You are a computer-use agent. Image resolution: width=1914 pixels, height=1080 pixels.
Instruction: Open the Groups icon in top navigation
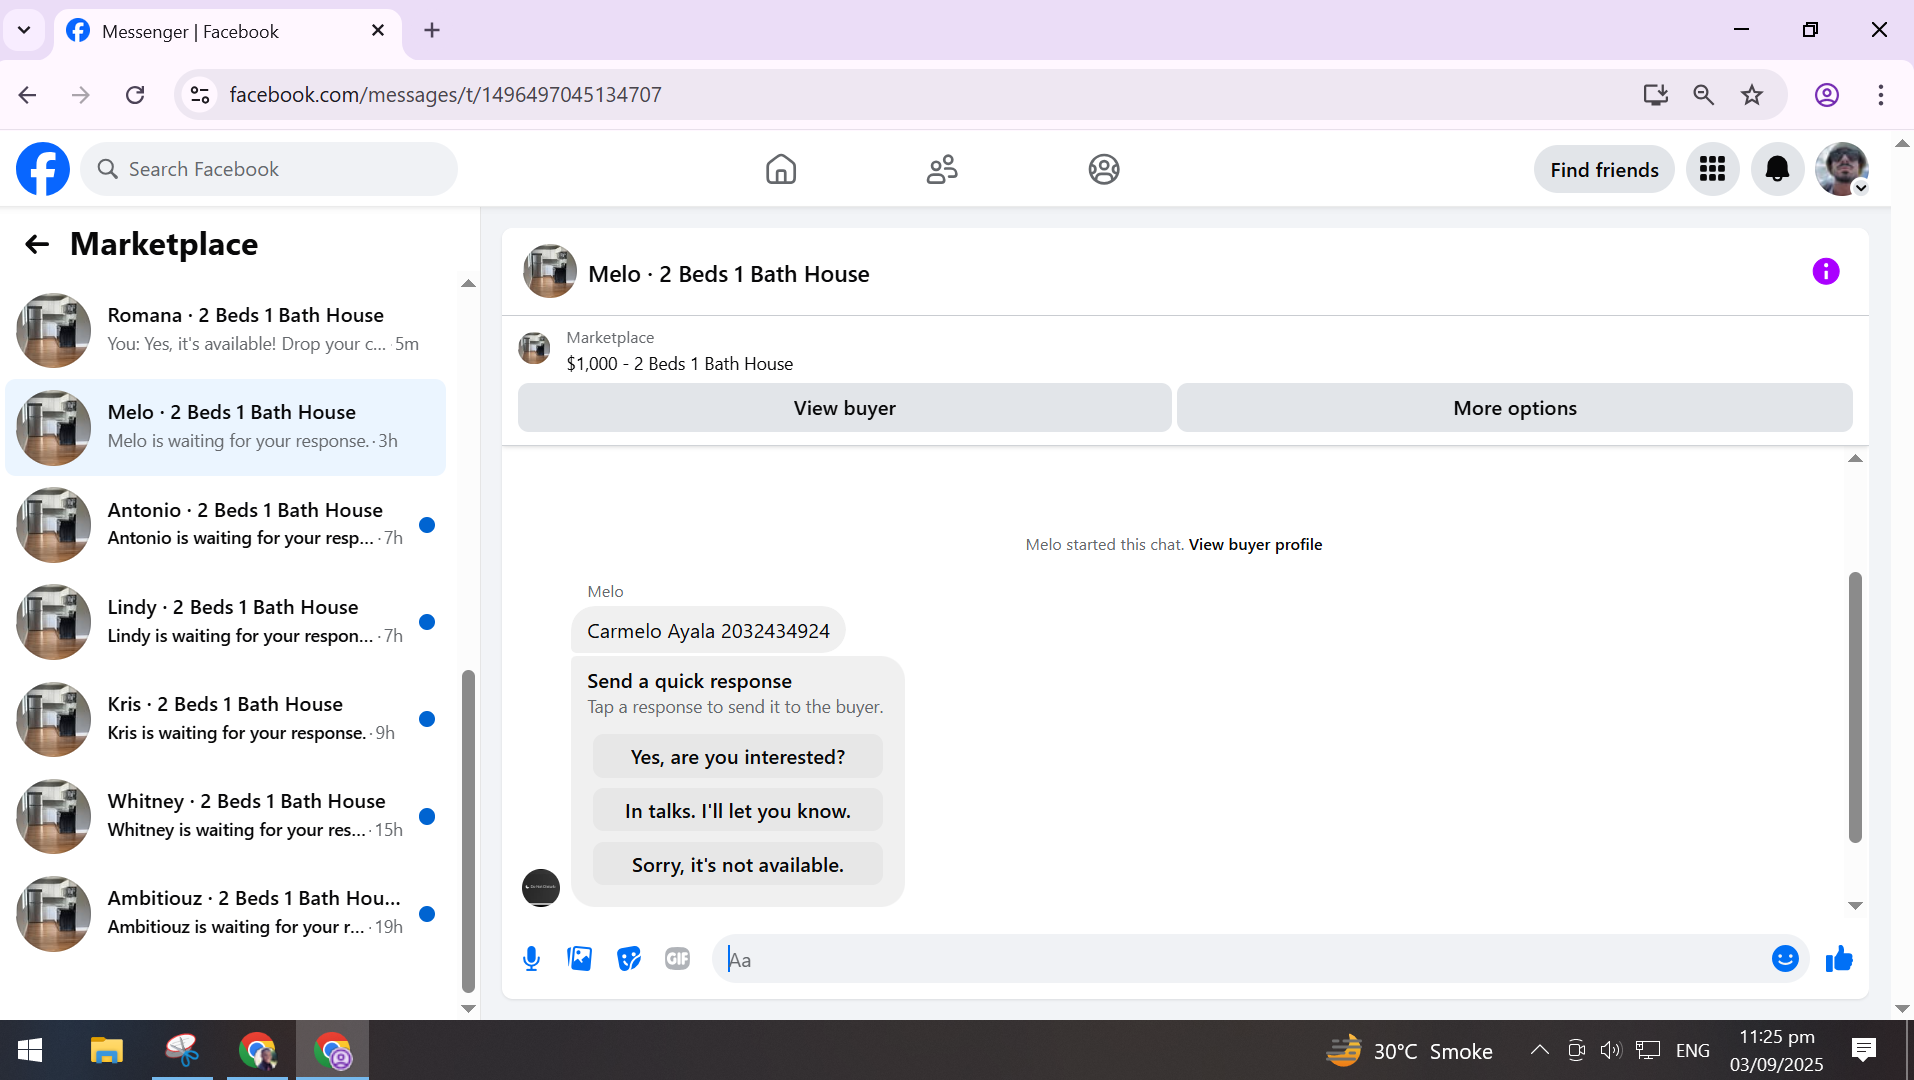(1104, 169)
